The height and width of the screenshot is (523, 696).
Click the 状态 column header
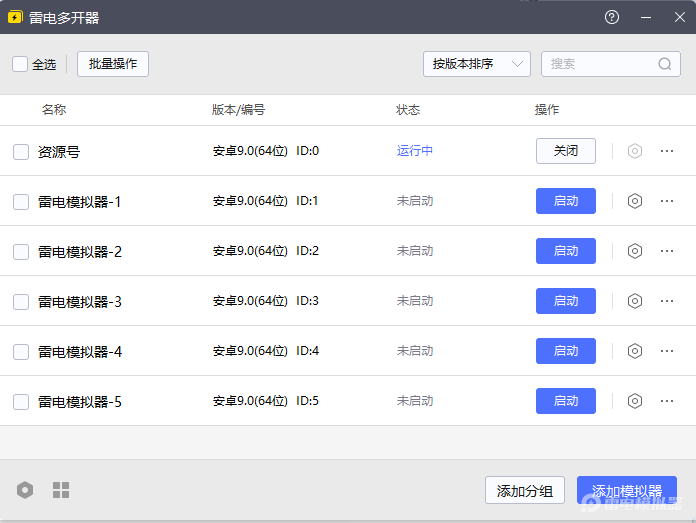pos(408,110)
